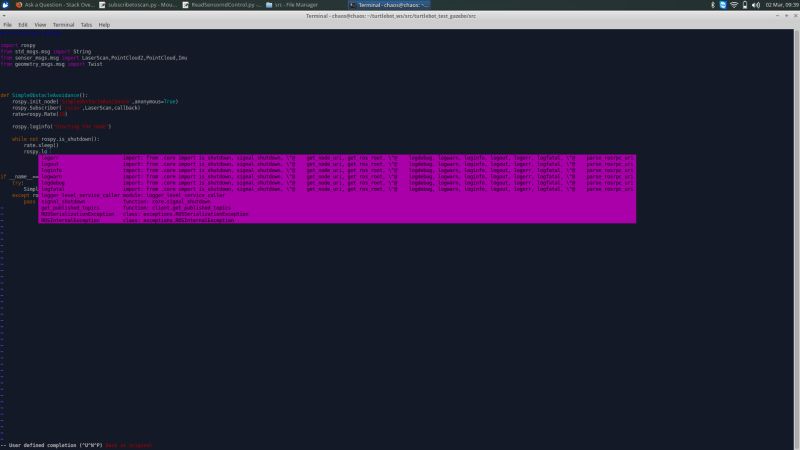This screenshot has height=450, width=800.
Task: Open the Edit menu
Action: pos(23,24)
